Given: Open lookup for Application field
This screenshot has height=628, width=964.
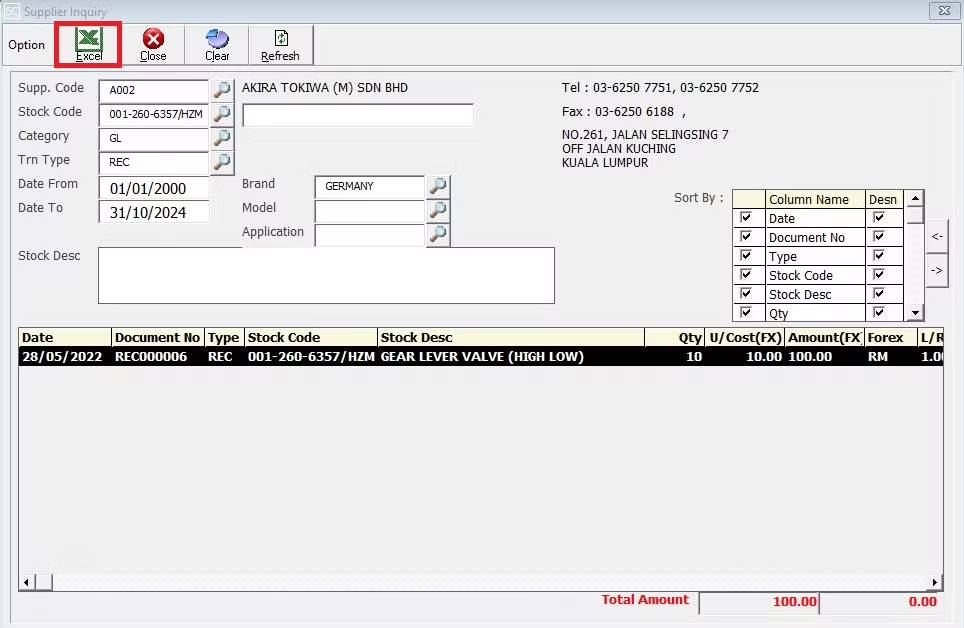Looking at the screenshot, I should tap(438, 234).
